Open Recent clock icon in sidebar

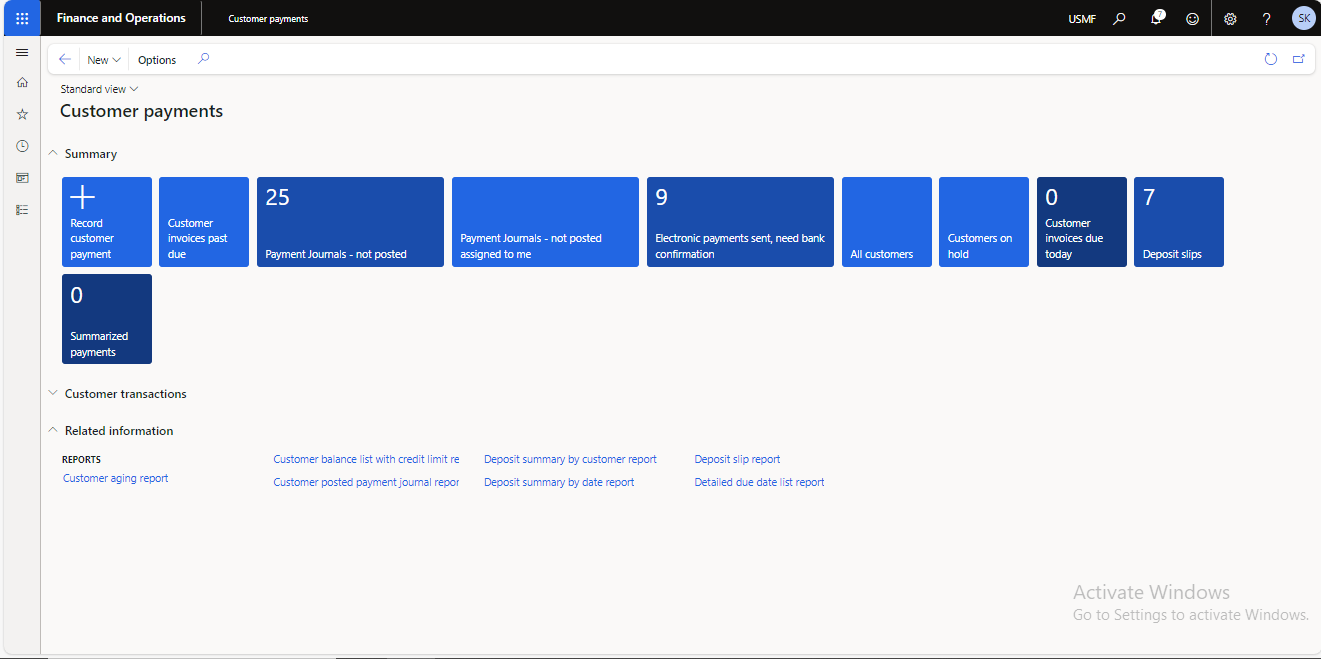click(22, 146)
